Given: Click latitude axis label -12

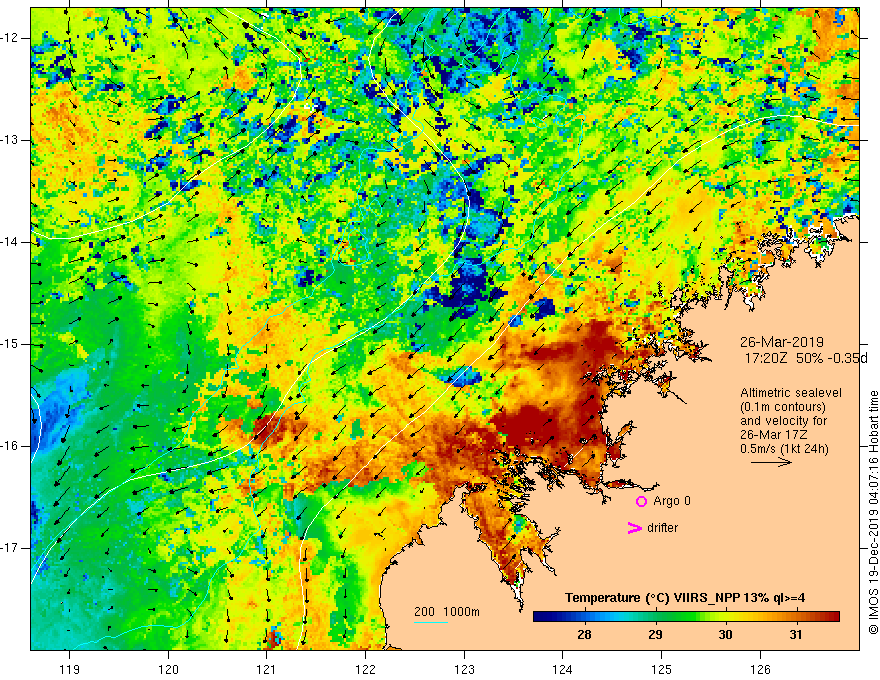Looking at the screenshot, I should 10,38.
